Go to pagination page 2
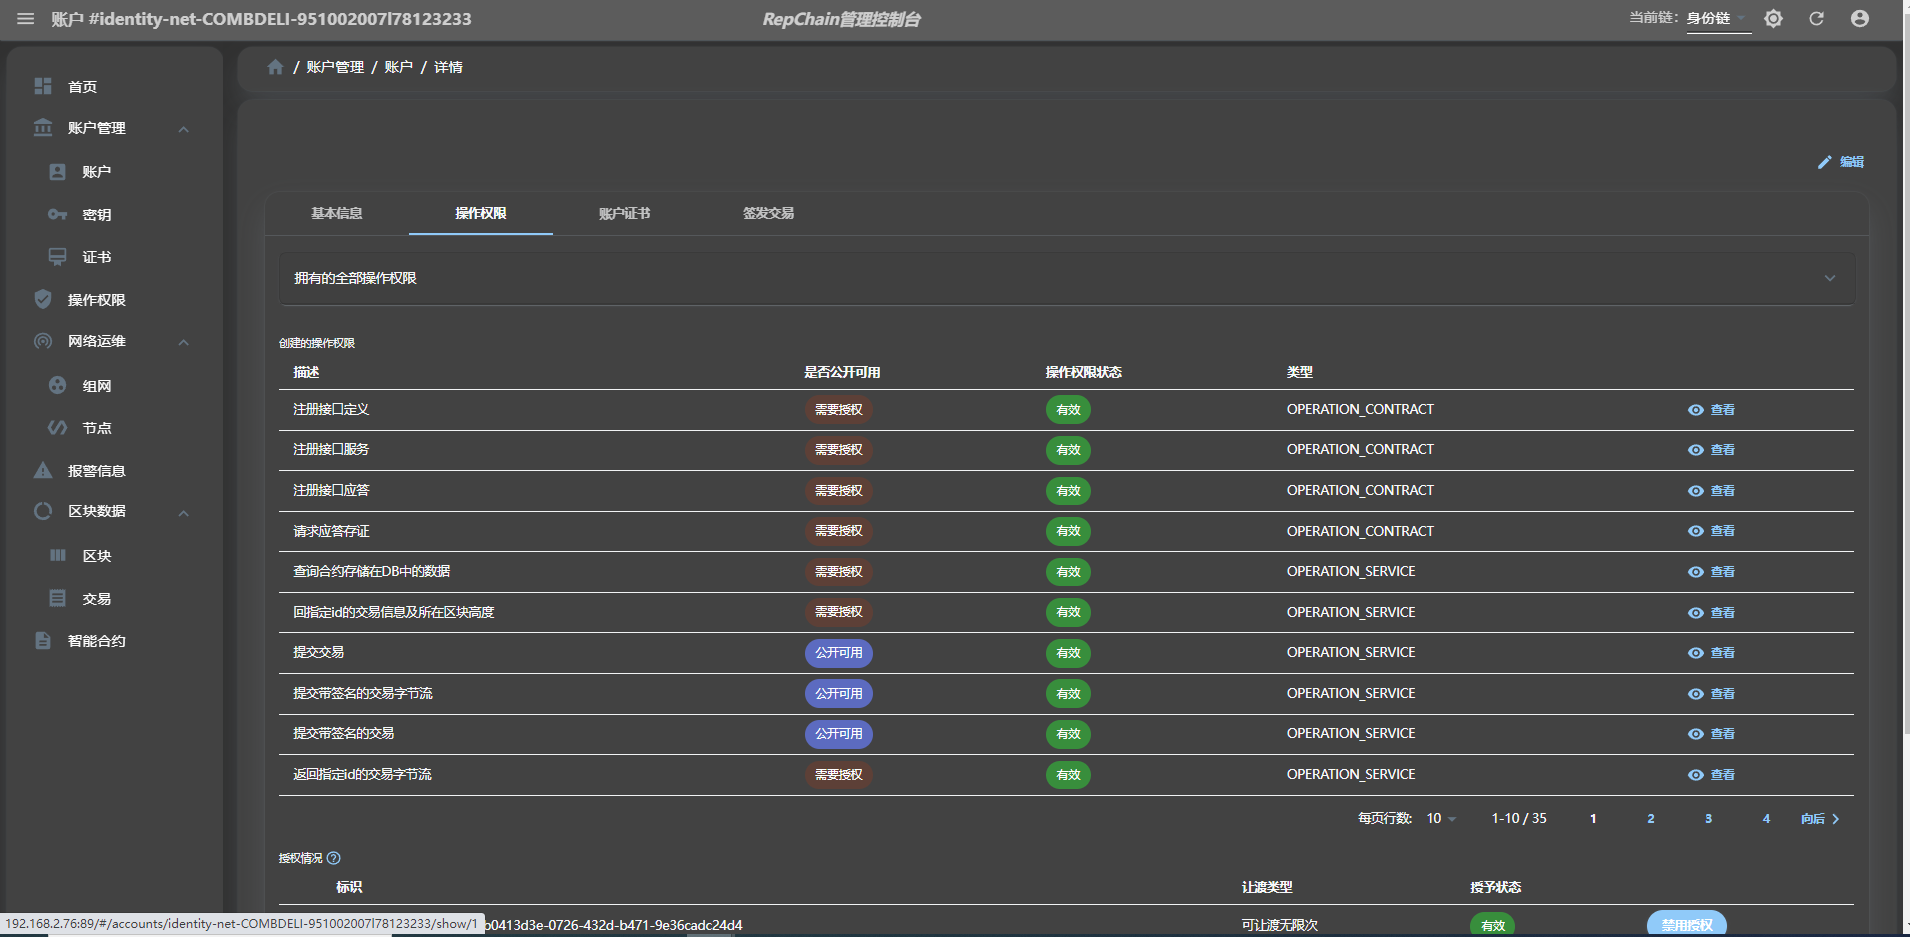This screenshot has height=937, width=1910. 1651,819
